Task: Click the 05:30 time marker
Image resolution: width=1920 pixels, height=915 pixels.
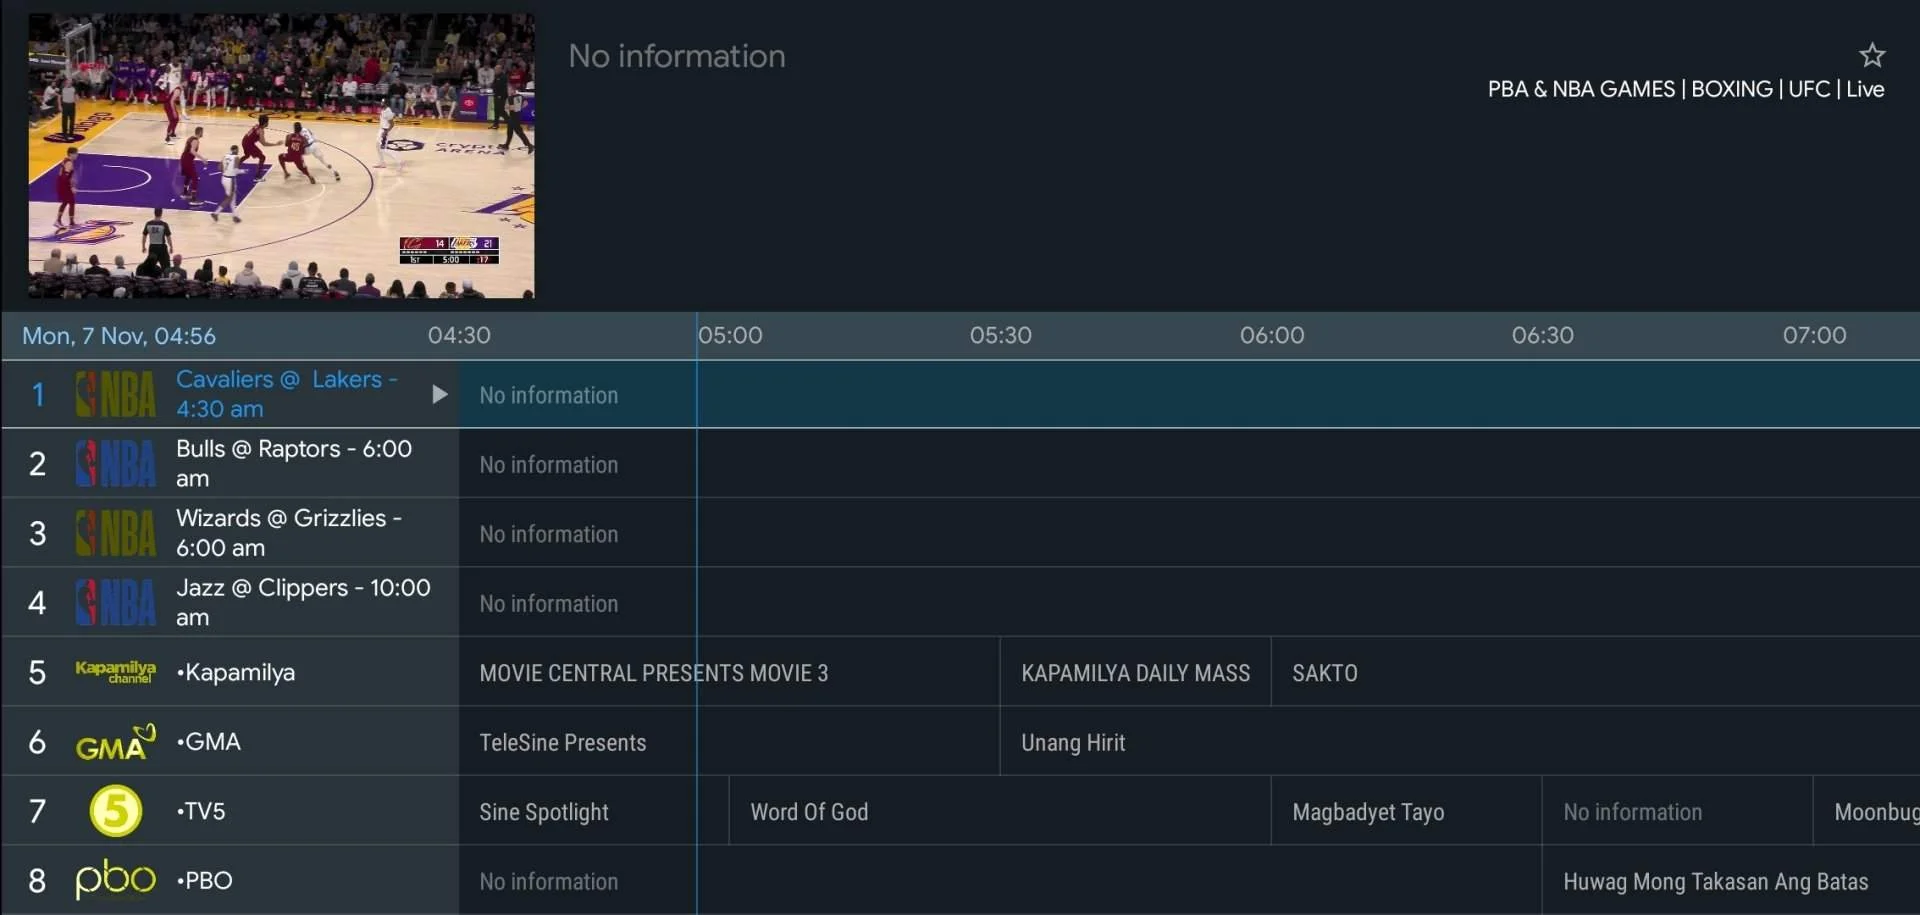Action: (x=1000, y=335)
